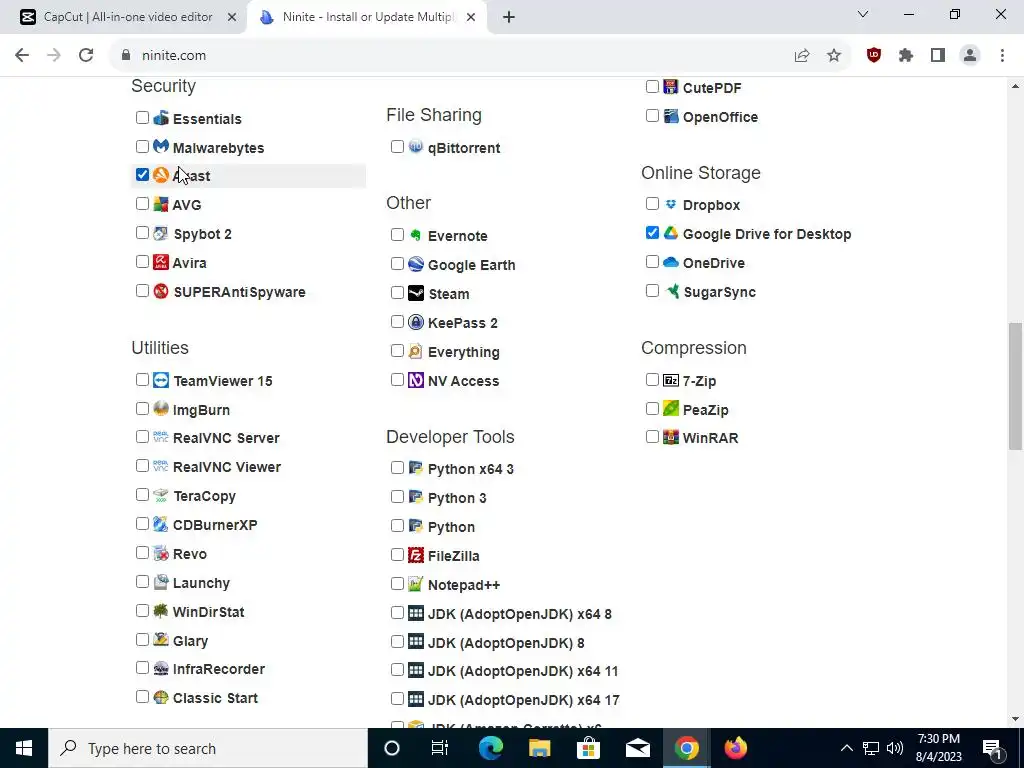This screenshot has width=1024, height=768.
Task: Check the RealVNC Server checkbox
Action: [142, 437]
